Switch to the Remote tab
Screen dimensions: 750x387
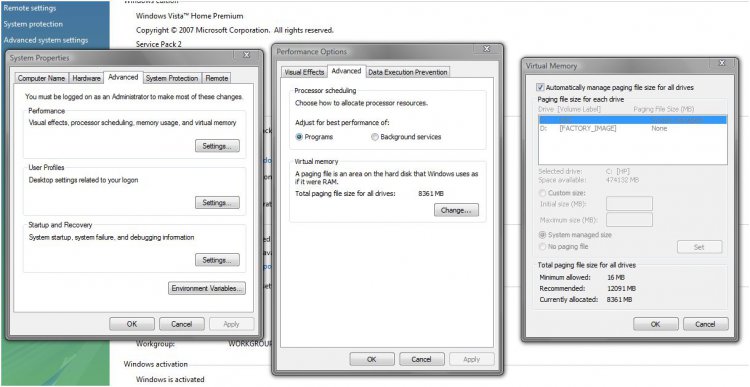tap(217, 78)
